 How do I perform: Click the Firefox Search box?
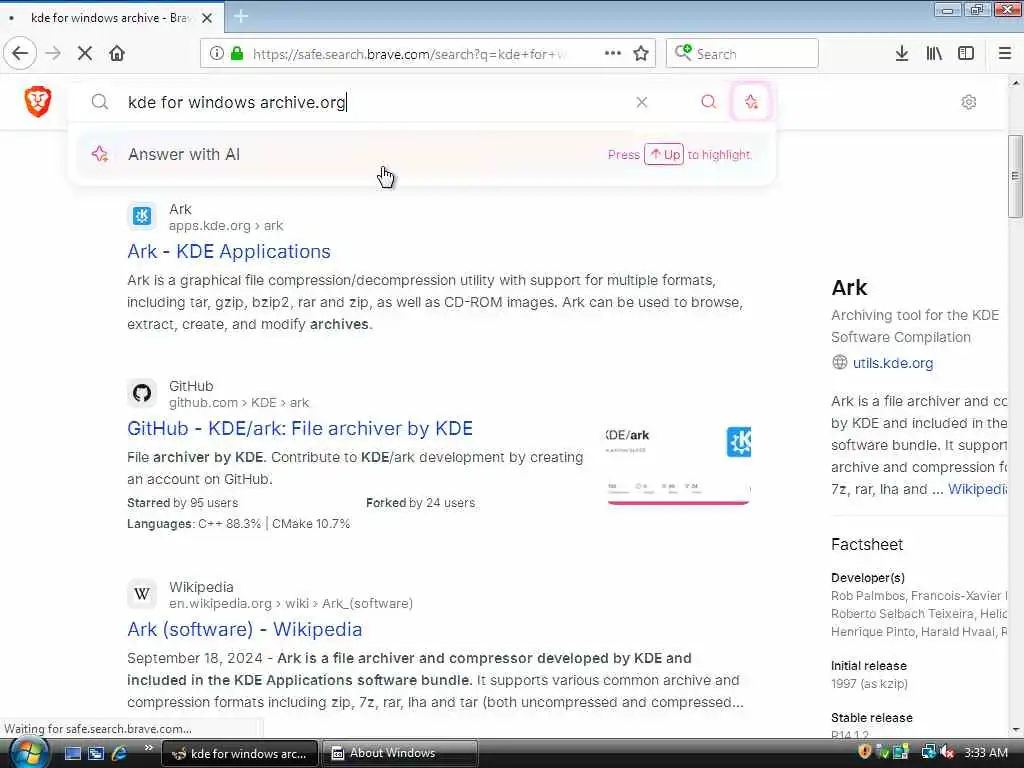tap(742, 54)
